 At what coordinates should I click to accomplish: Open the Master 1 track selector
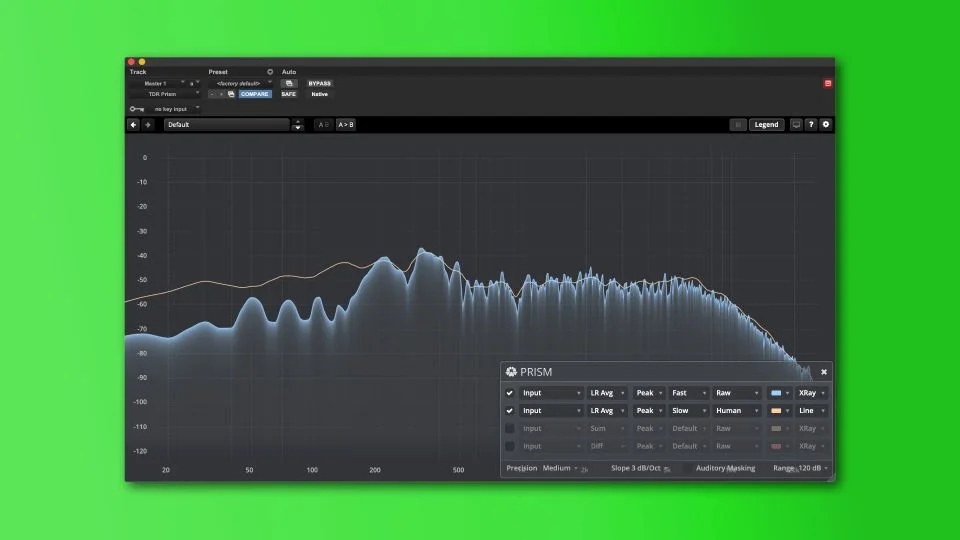point(157,83)
